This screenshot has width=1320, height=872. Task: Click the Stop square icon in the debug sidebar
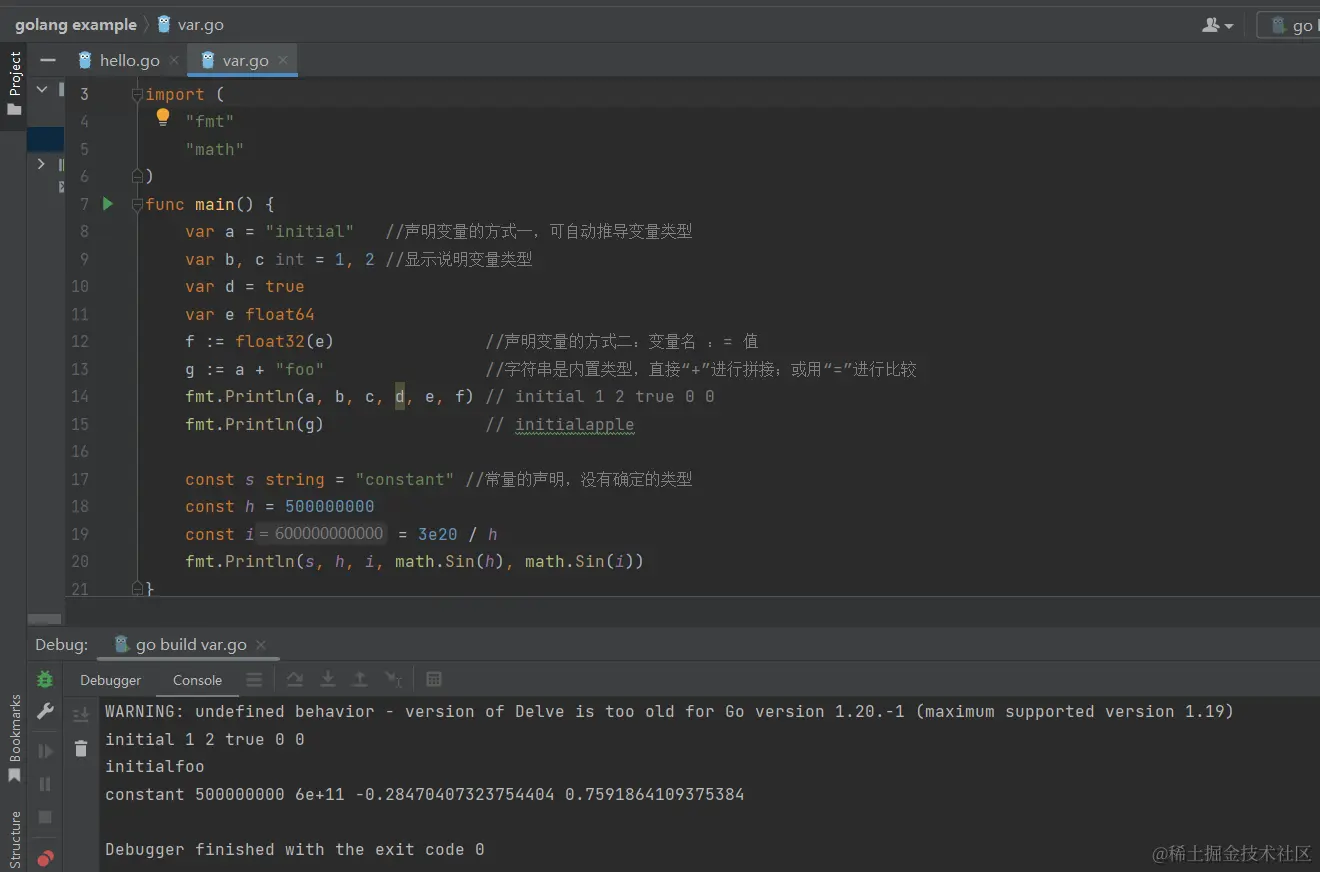coord(45,818)
